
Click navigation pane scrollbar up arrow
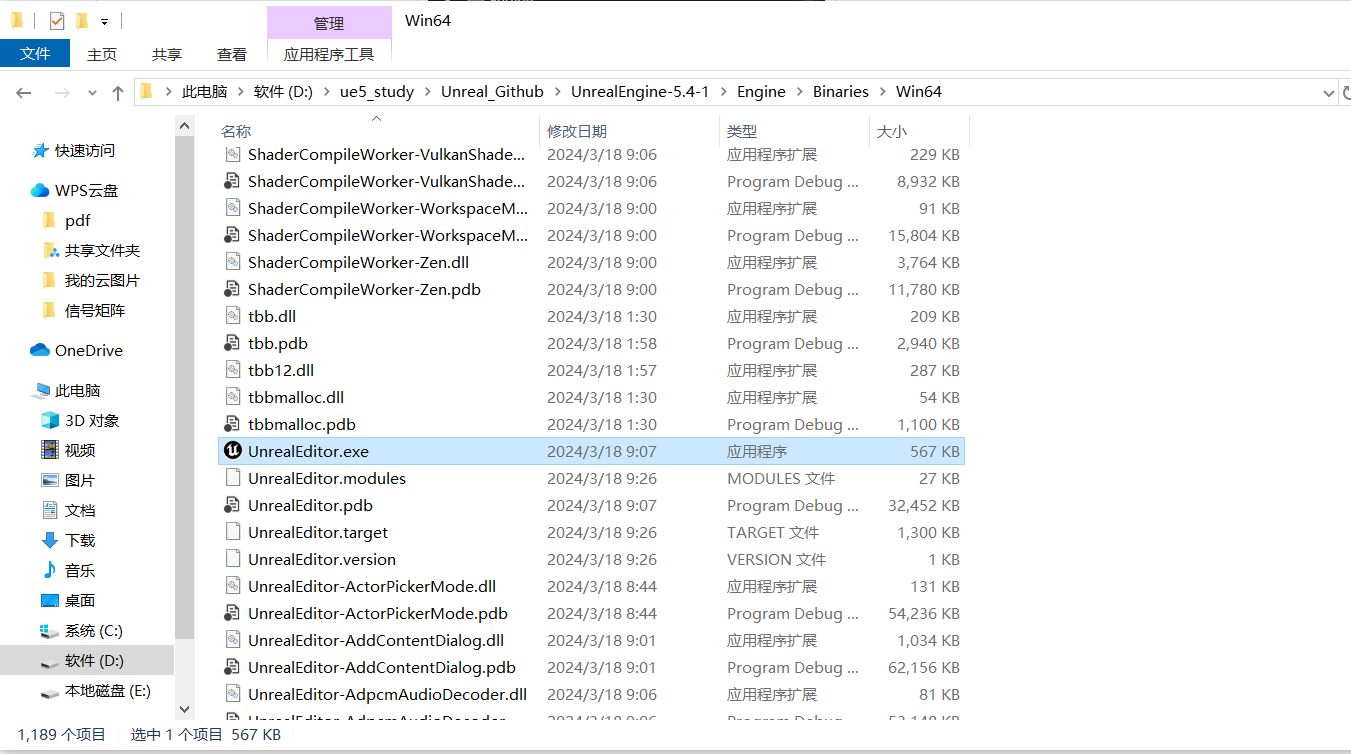[x=184, y=126]
